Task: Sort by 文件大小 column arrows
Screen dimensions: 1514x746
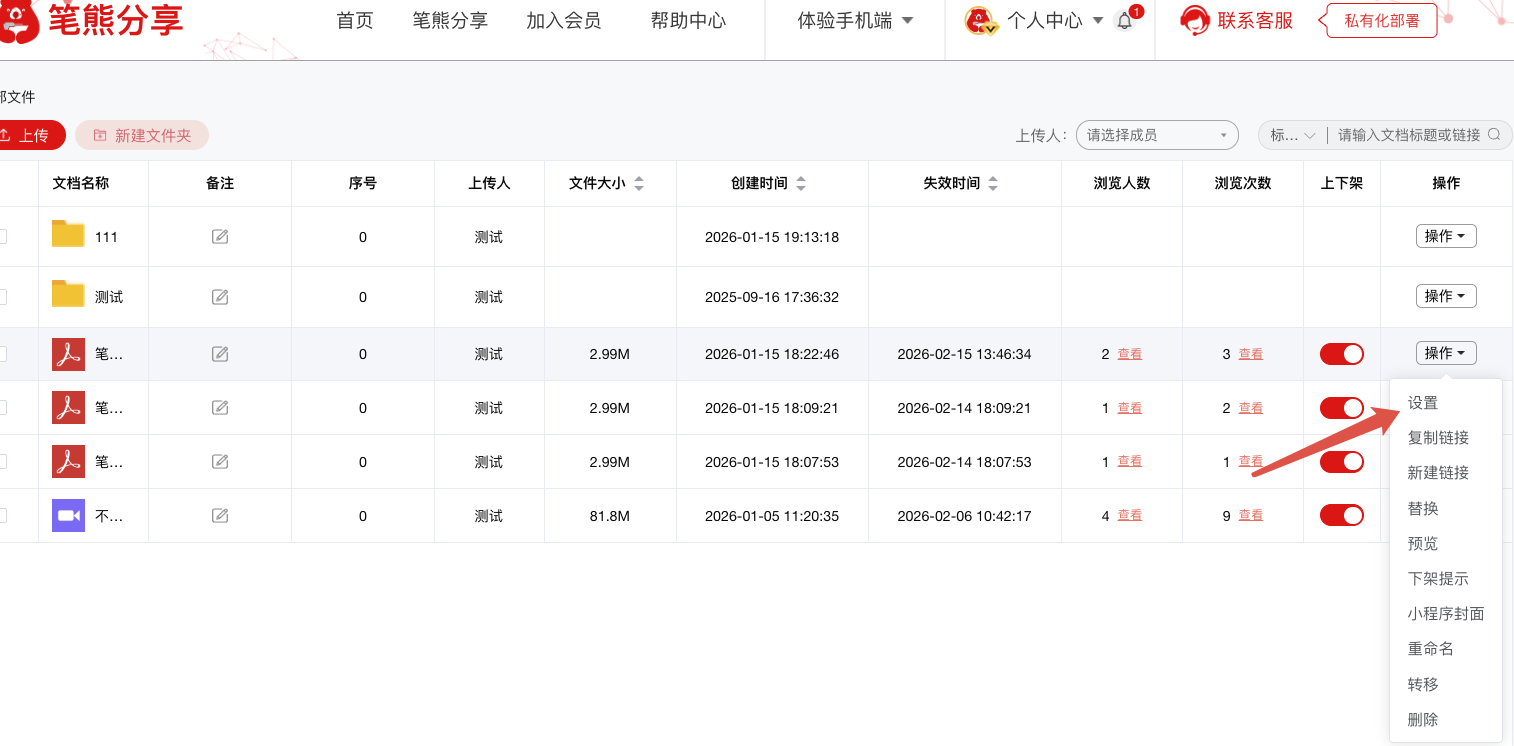Action: [x=639, y=184]
